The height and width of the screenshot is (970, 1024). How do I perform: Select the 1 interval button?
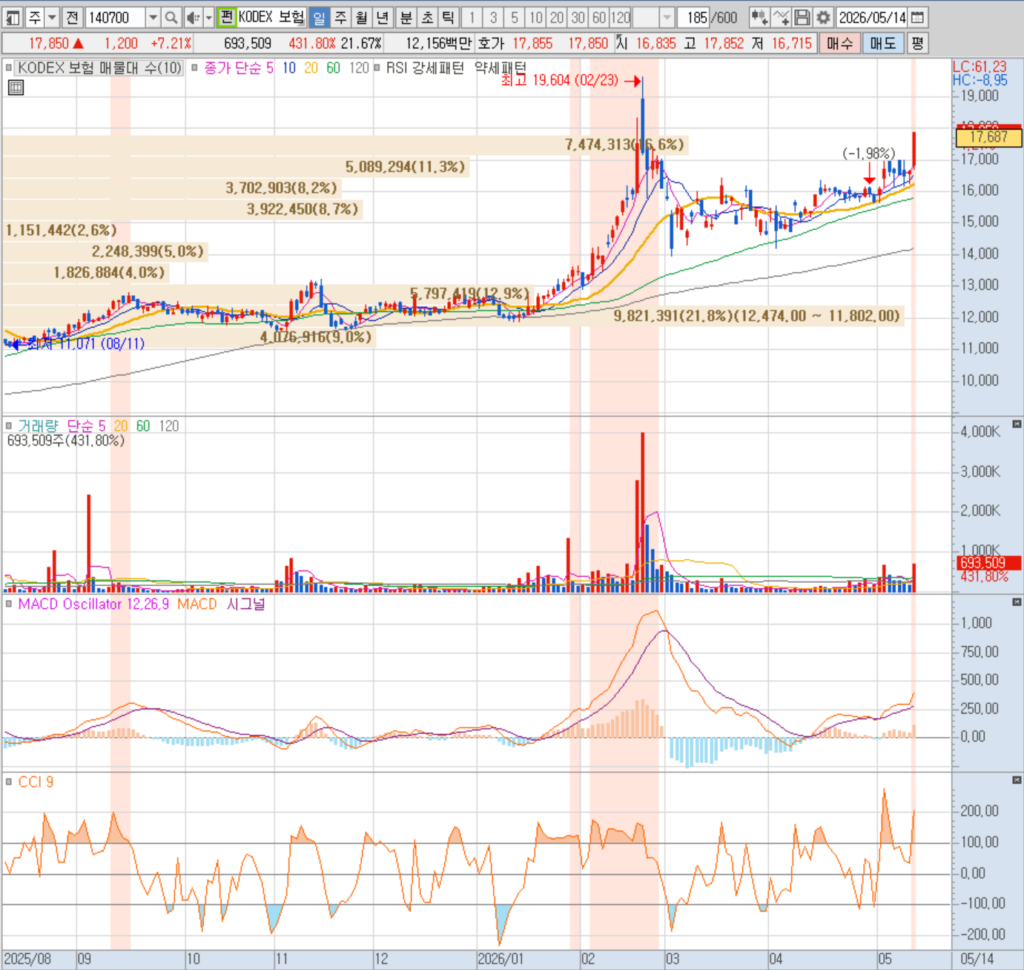[472, 18]
